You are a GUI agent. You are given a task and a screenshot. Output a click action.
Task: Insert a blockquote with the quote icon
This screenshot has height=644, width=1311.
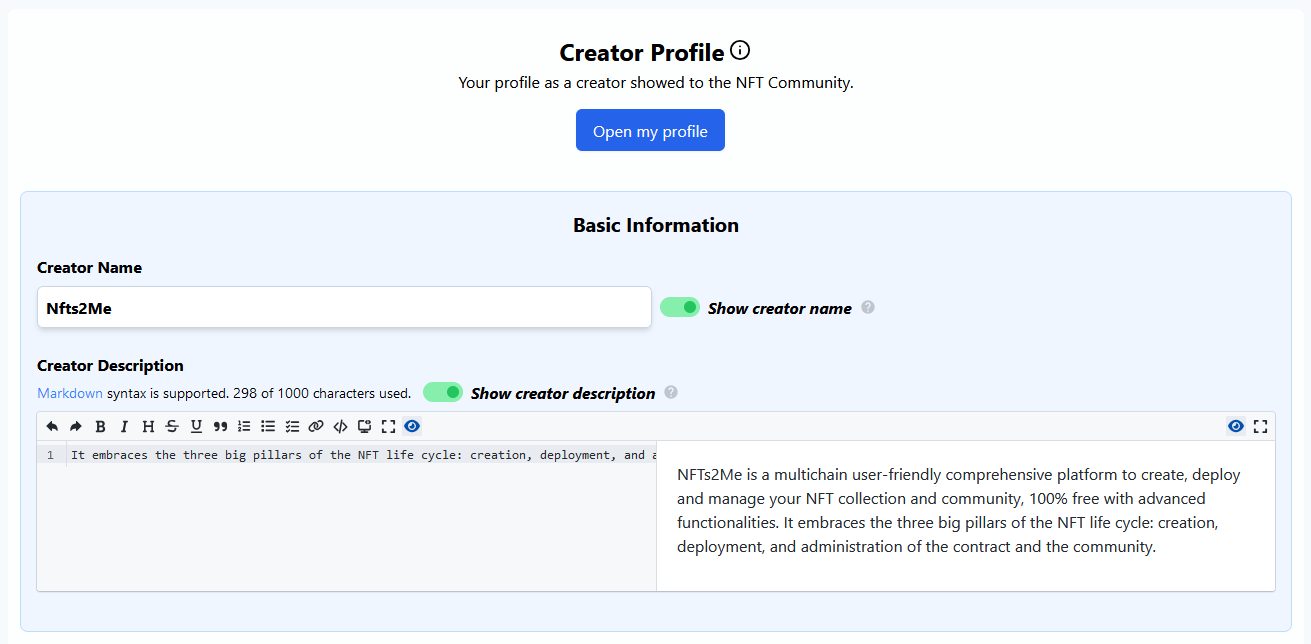coord(220,427)
